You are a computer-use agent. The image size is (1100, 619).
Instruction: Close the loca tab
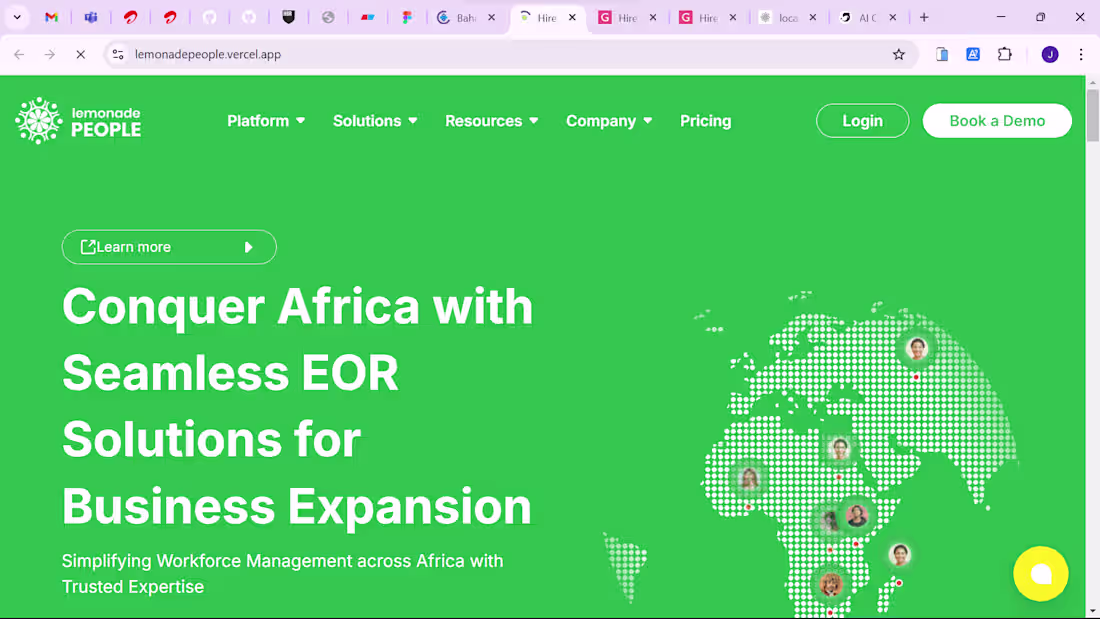(x=813, y=18)
